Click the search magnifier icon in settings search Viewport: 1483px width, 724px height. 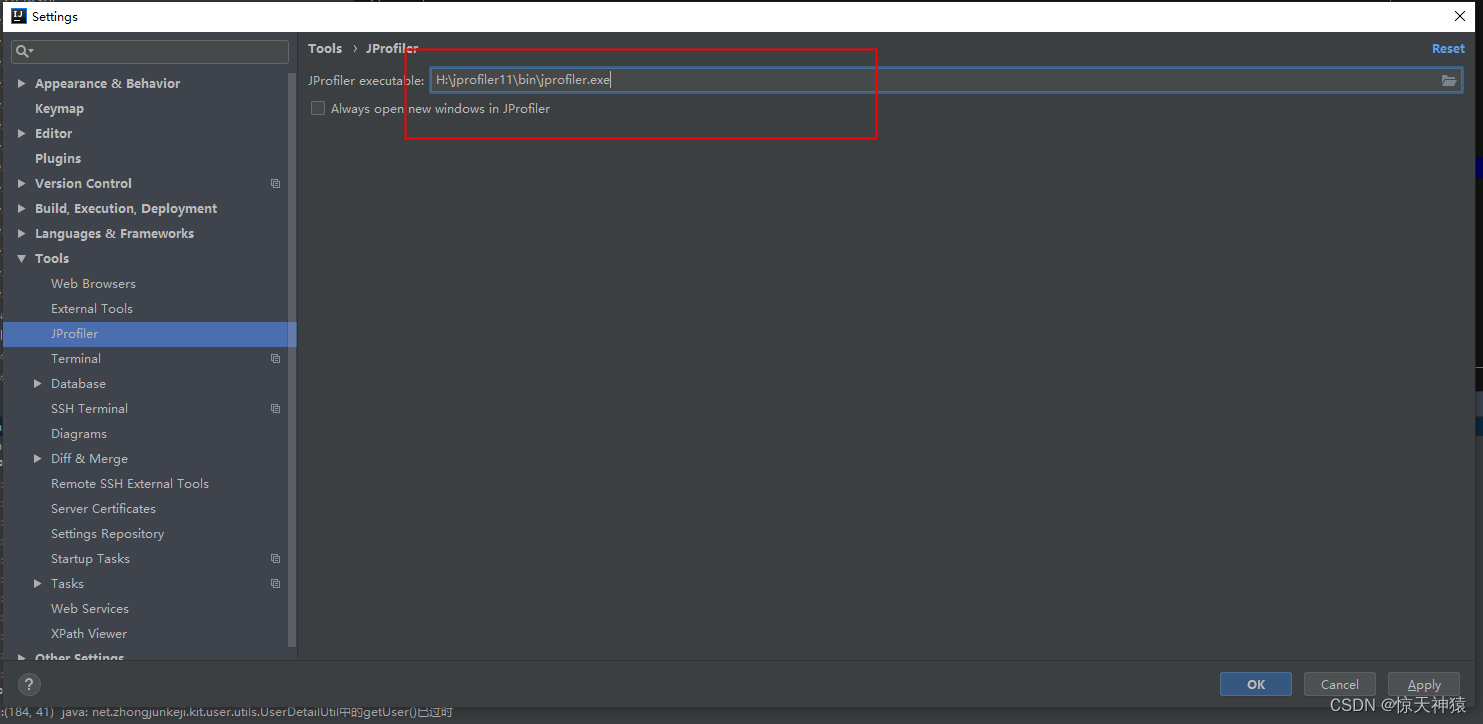point(24,51)
